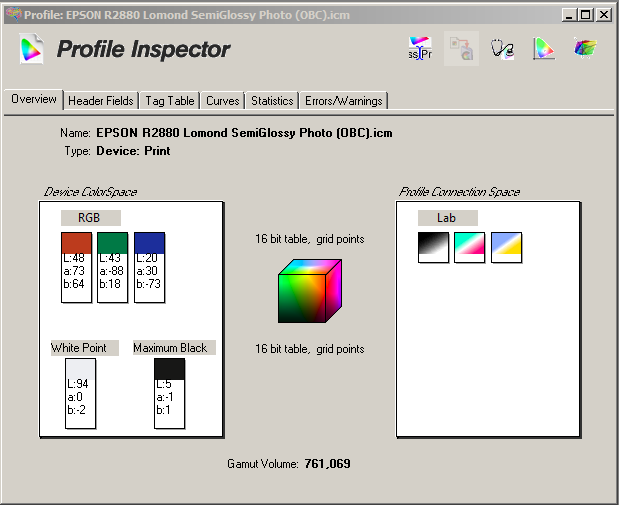Click the Profile Connection Space heading
Viewport: 619px width, 505px height.
click(x=459, y=192)
